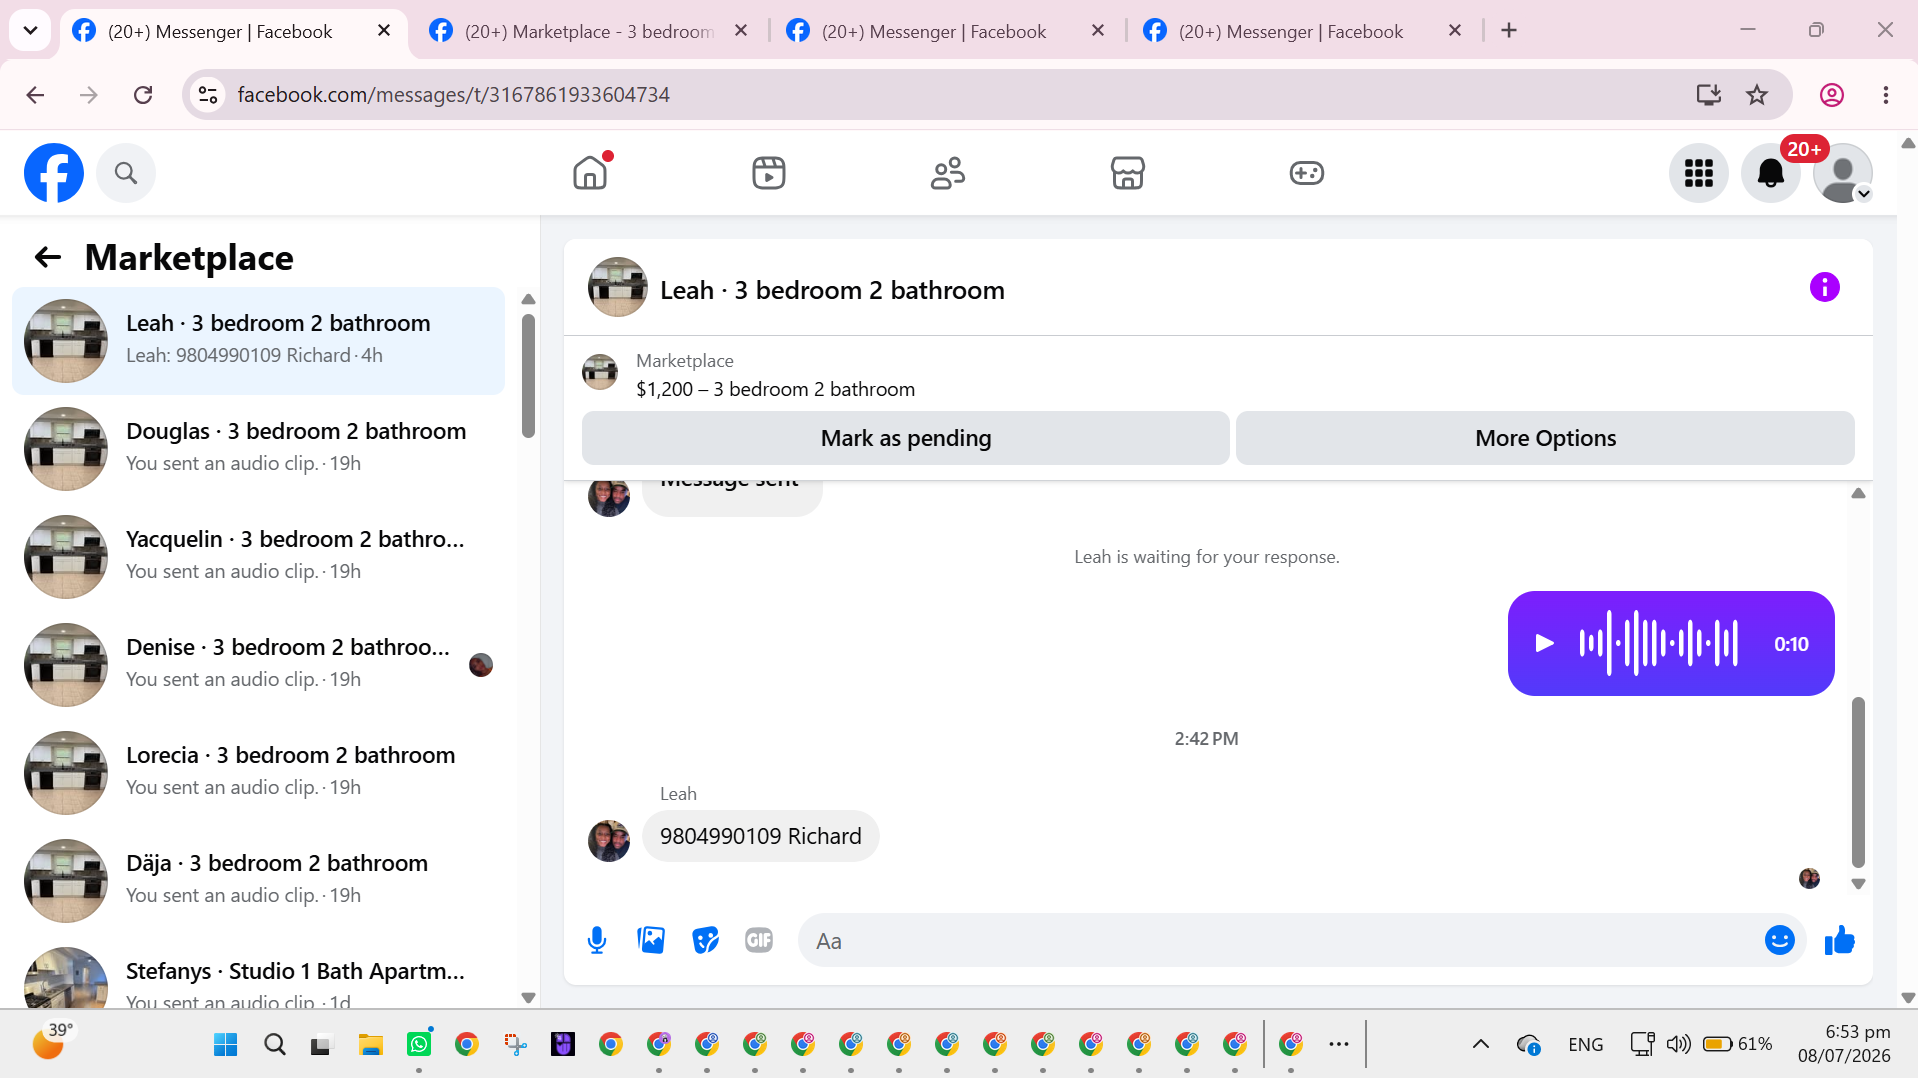Click the Facebook search magnifier icon

pos(126,173)
